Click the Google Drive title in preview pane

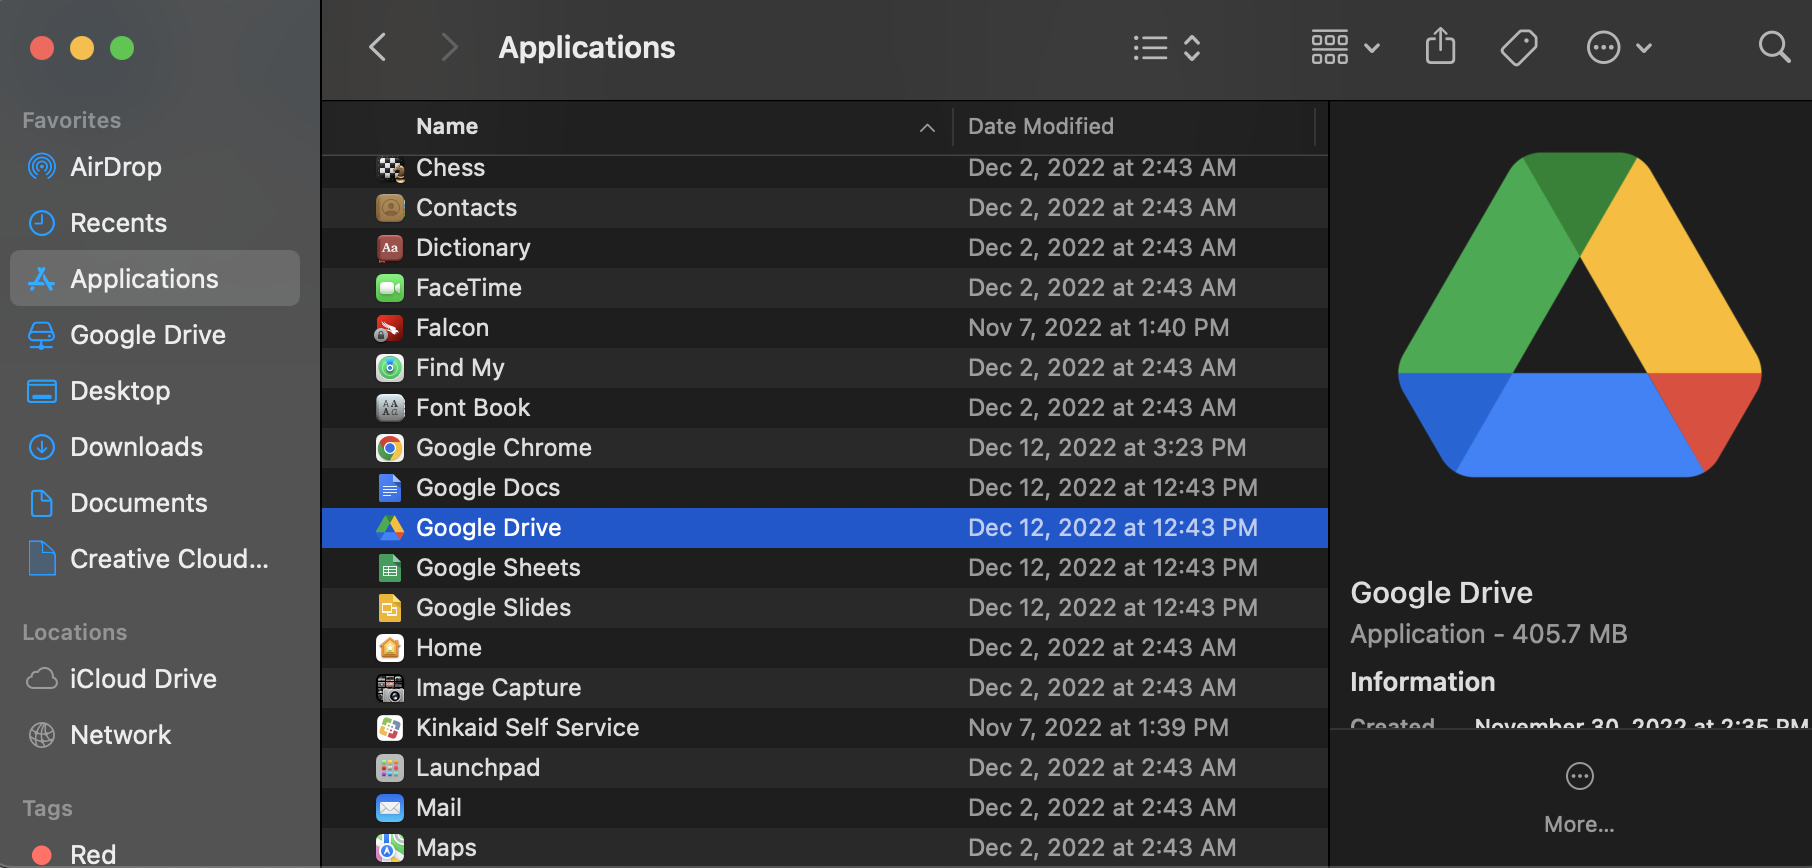tap(1441, 593)
